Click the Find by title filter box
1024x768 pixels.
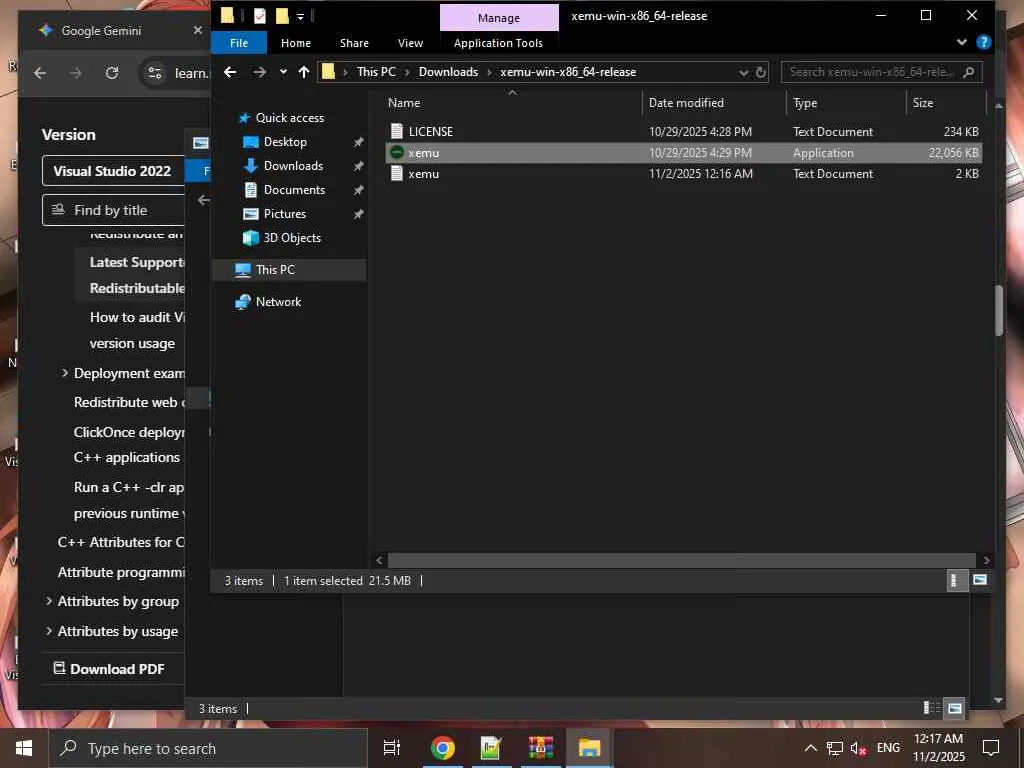pos(114,210)
